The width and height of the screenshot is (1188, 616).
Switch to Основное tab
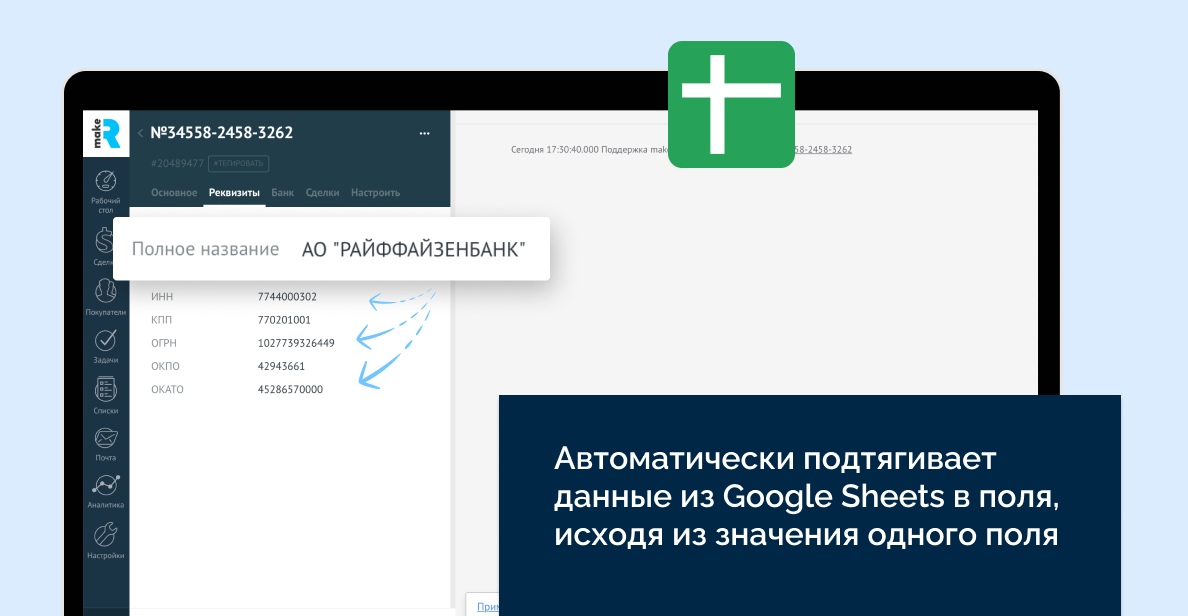174,192
